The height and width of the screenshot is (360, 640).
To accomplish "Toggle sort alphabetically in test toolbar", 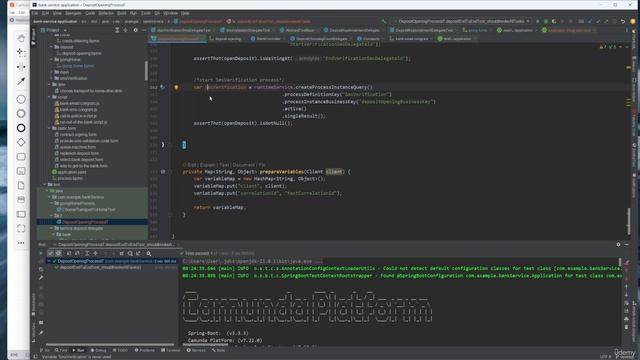I will click(x=69, y=253).
